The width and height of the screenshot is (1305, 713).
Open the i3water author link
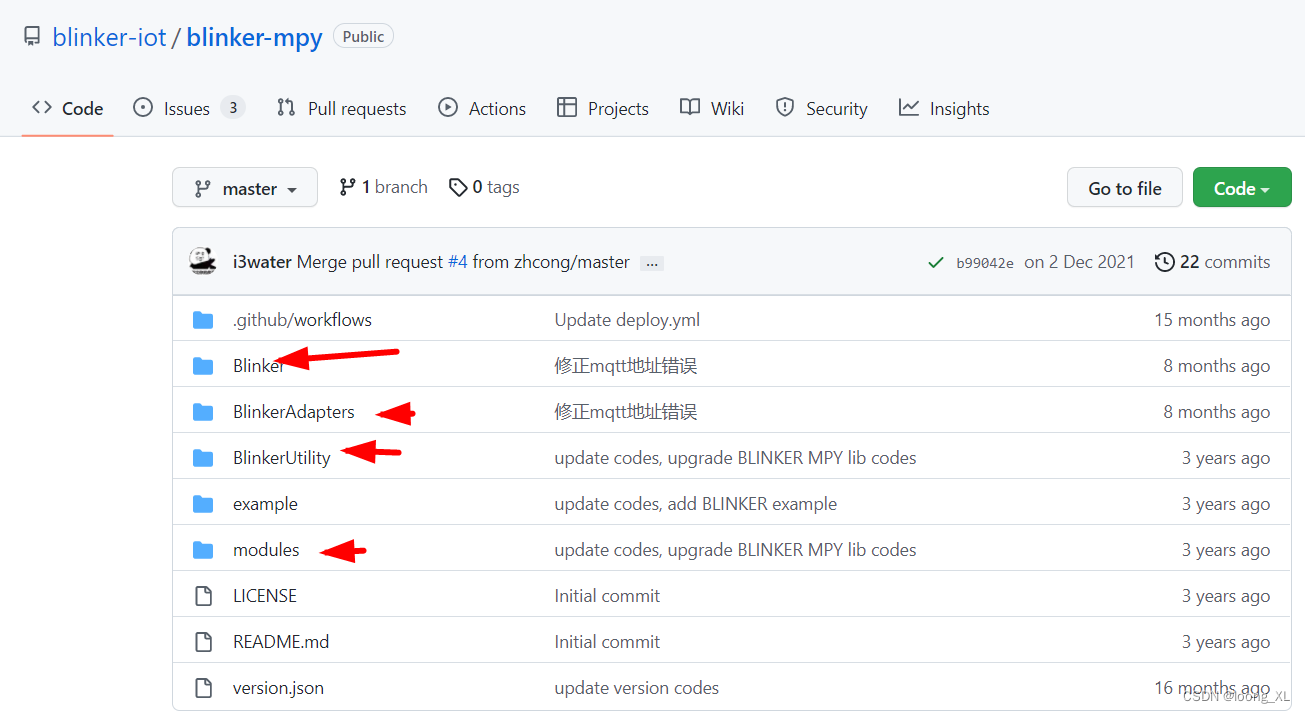coord(262,262)
